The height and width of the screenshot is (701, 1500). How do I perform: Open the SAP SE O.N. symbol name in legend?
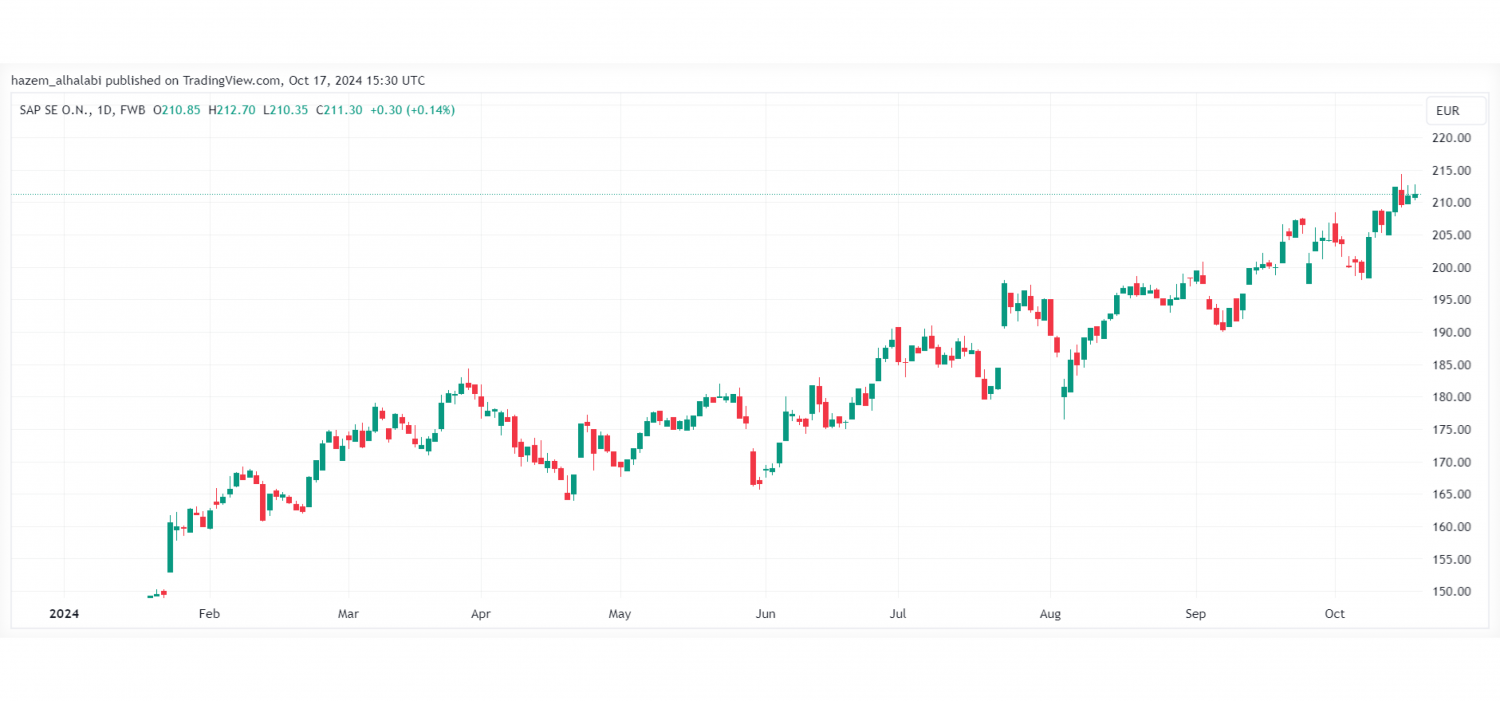pos(55,110)
